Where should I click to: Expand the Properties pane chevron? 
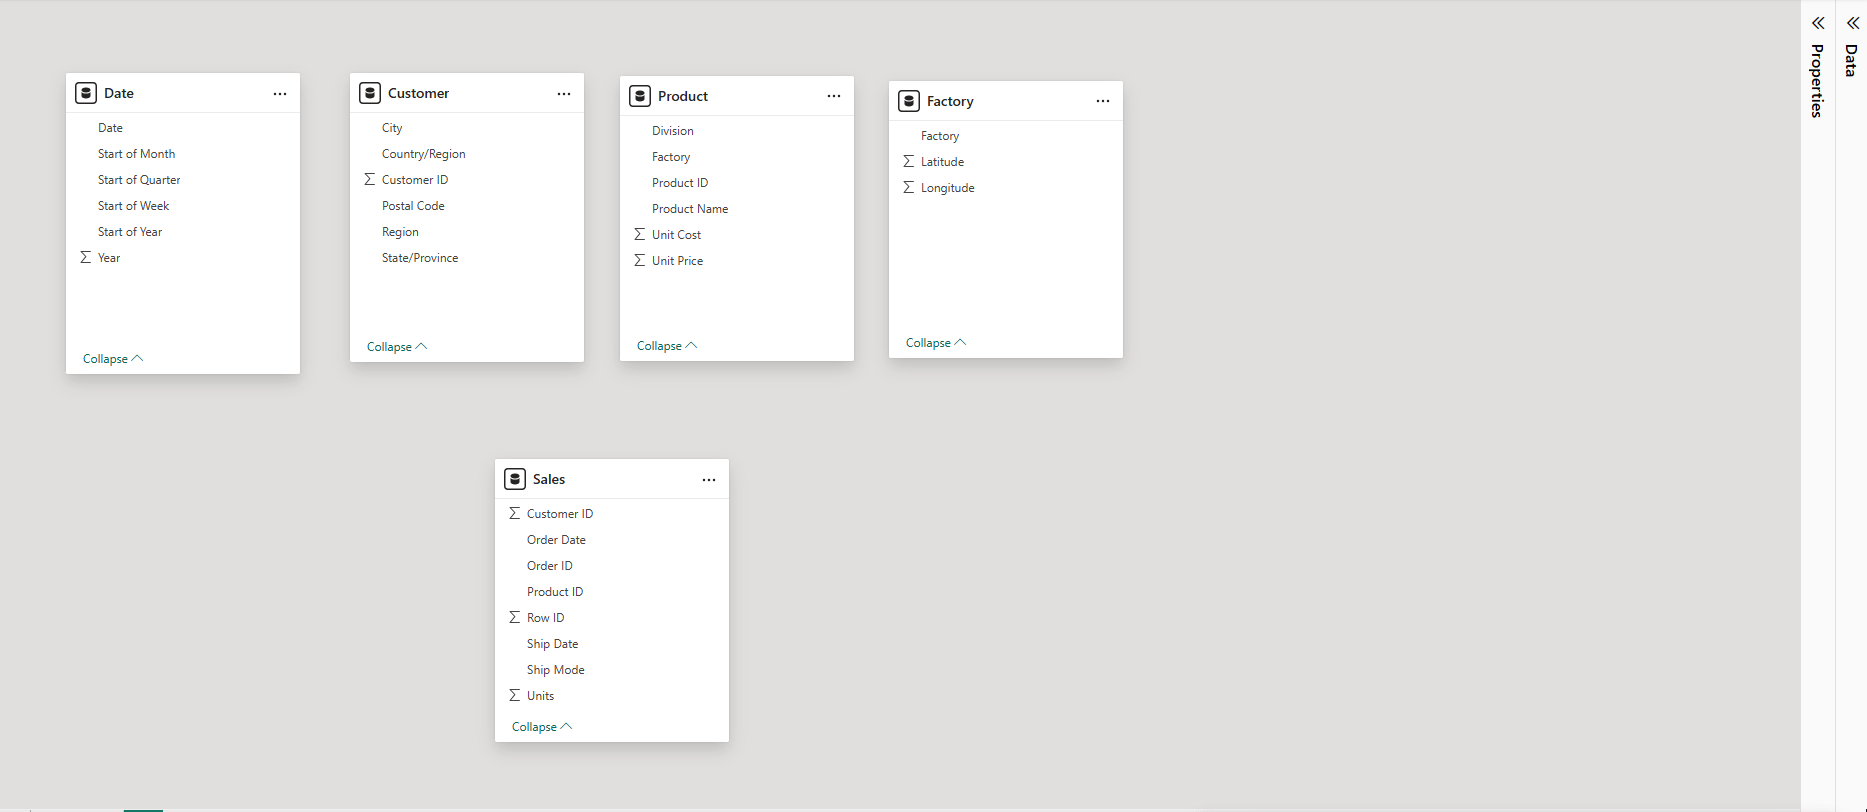[x=1818, y=23]
